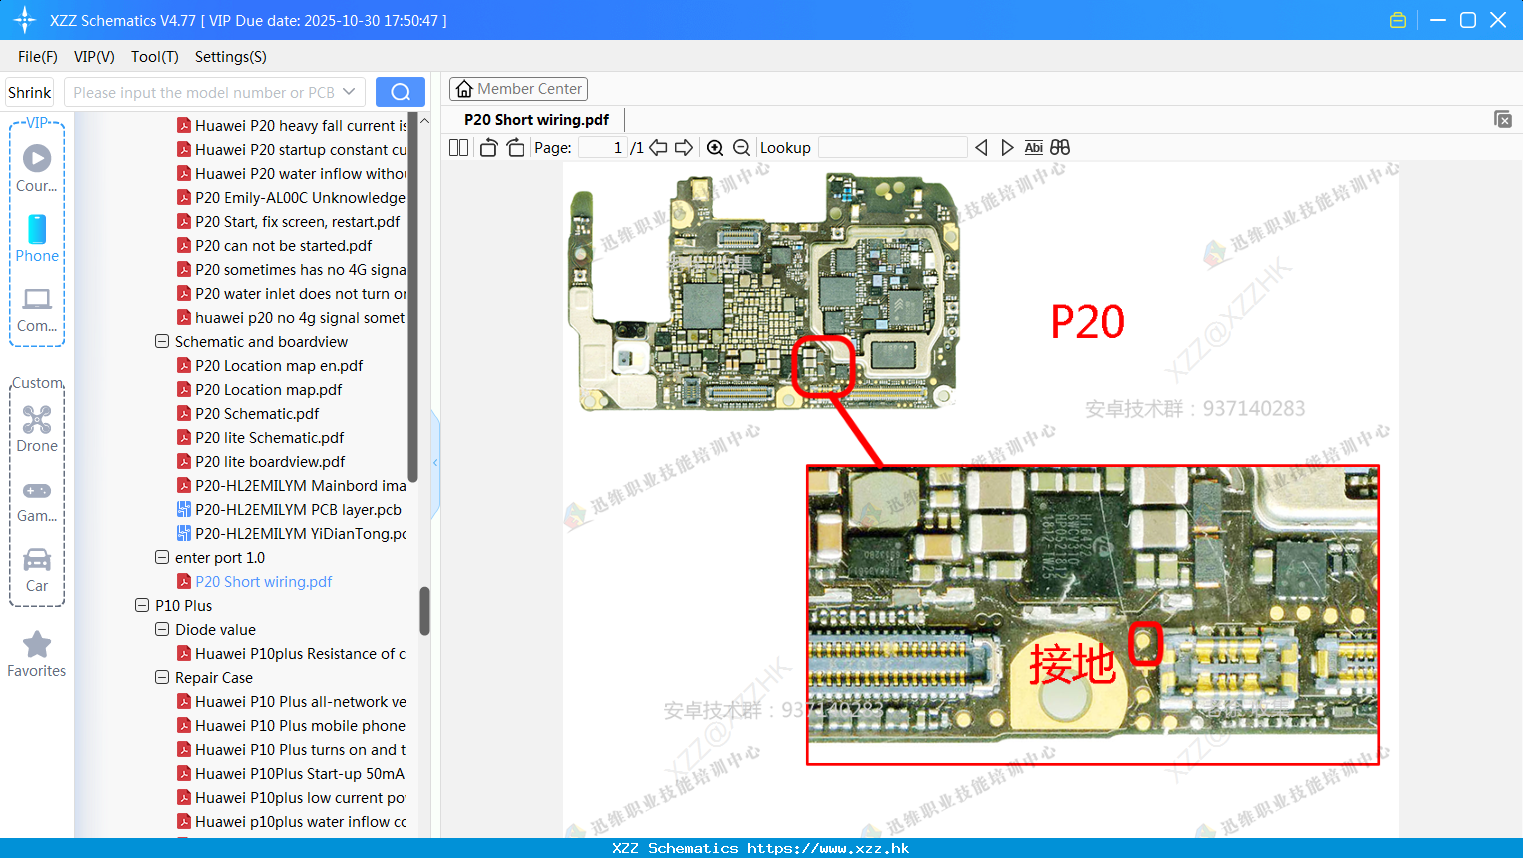The image size is (1523, 858).
Task: Open the Settings(S) menu
Action: pyautogui.click(x=231, y=56)
